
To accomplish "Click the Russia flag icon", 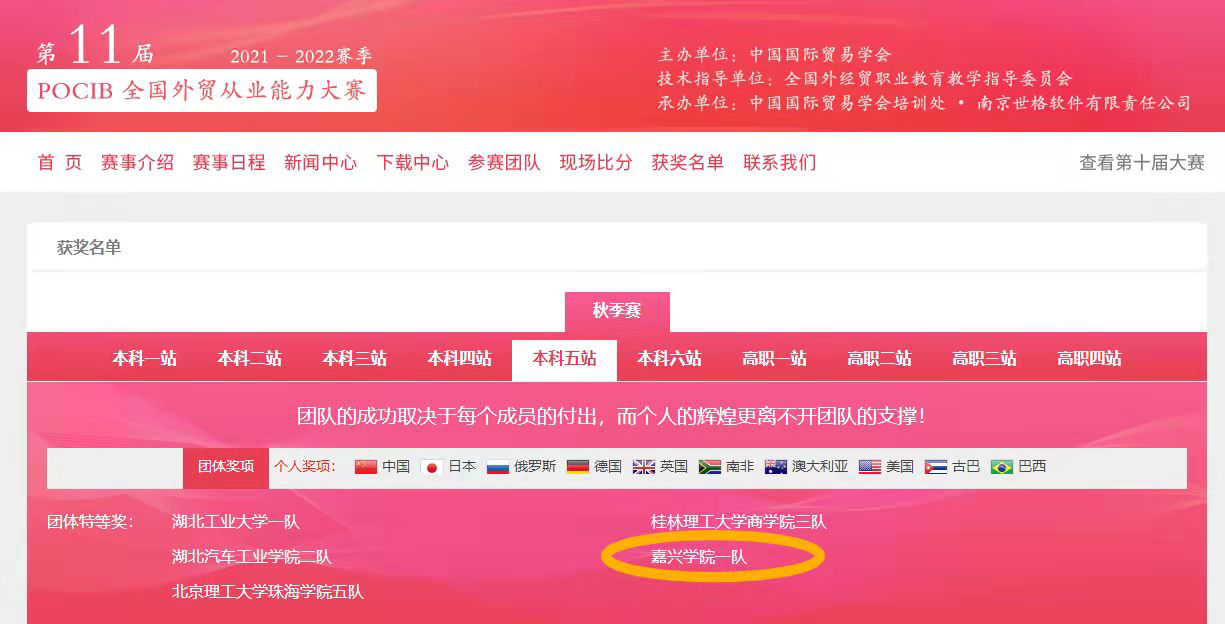I will pyautogui.click(x=498, y=467).
